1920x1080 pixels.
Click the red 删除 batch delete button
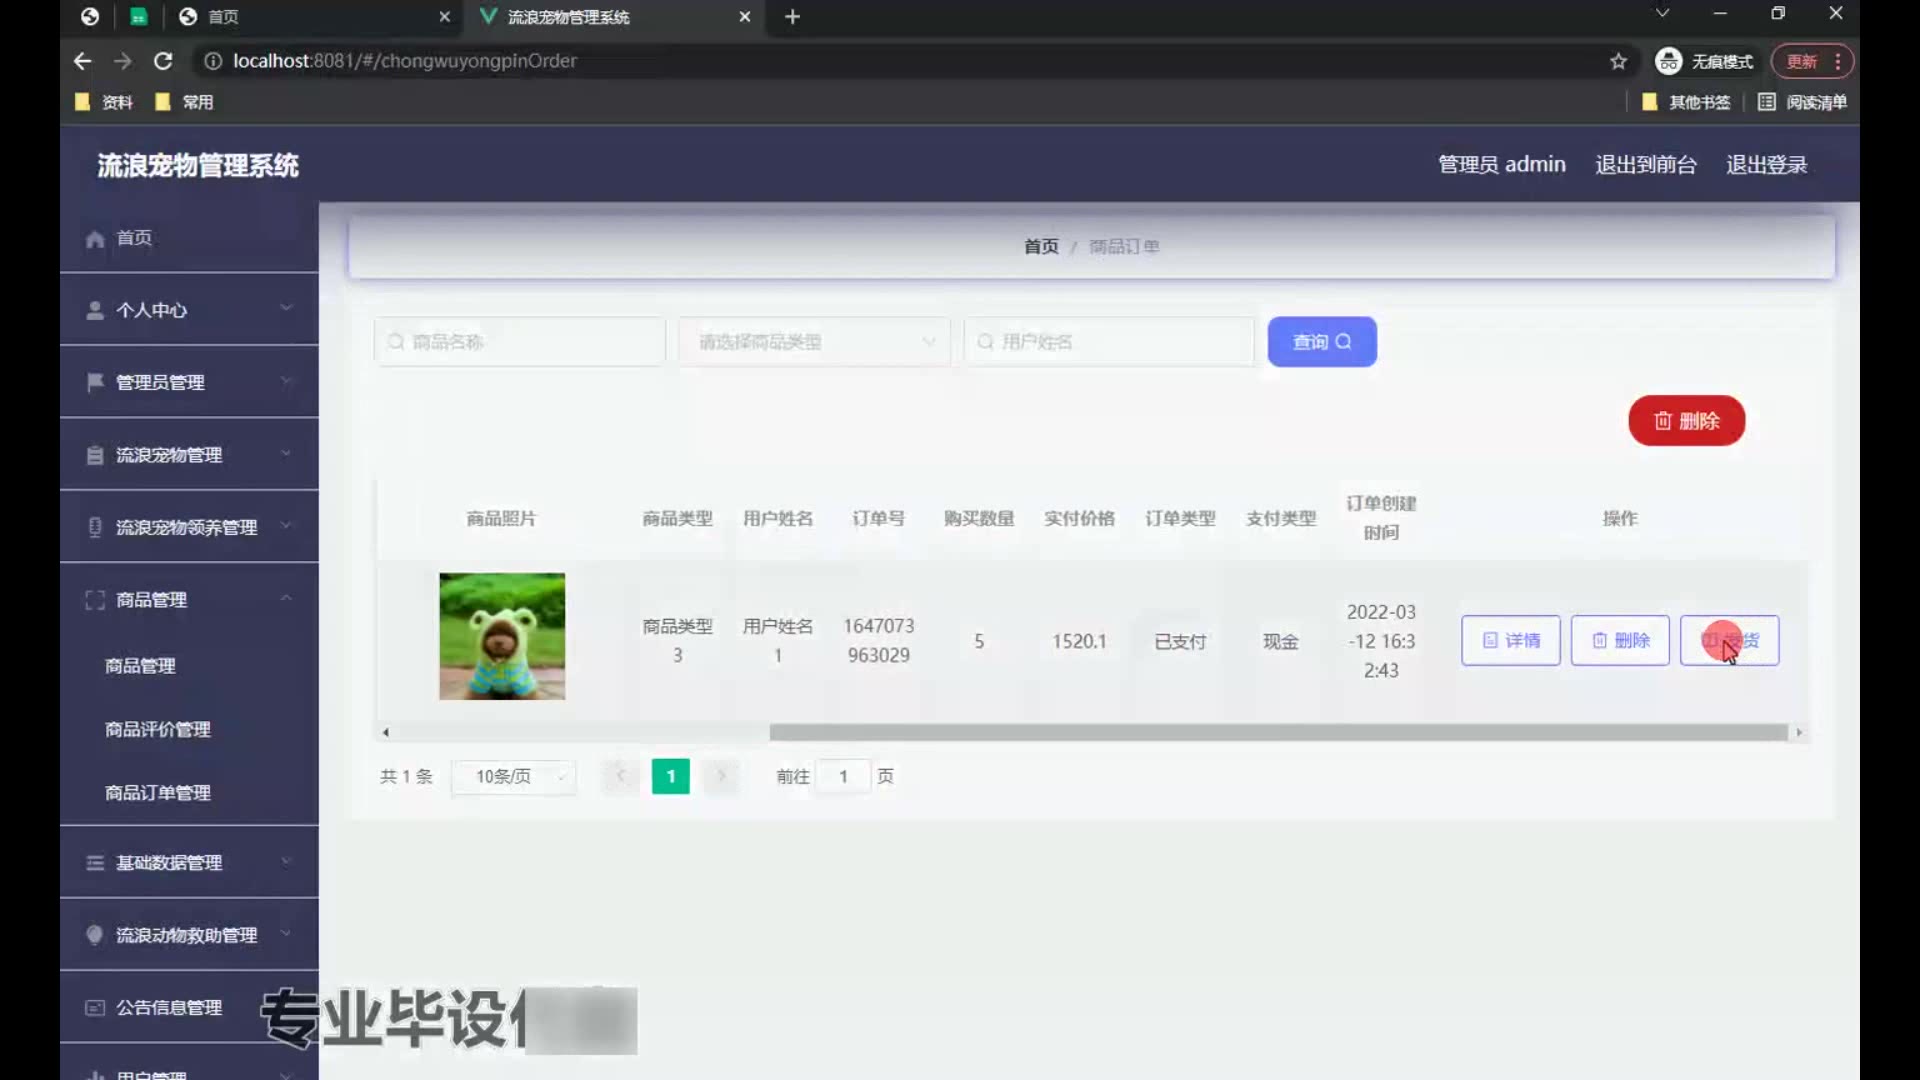(x=1686, y=421)
